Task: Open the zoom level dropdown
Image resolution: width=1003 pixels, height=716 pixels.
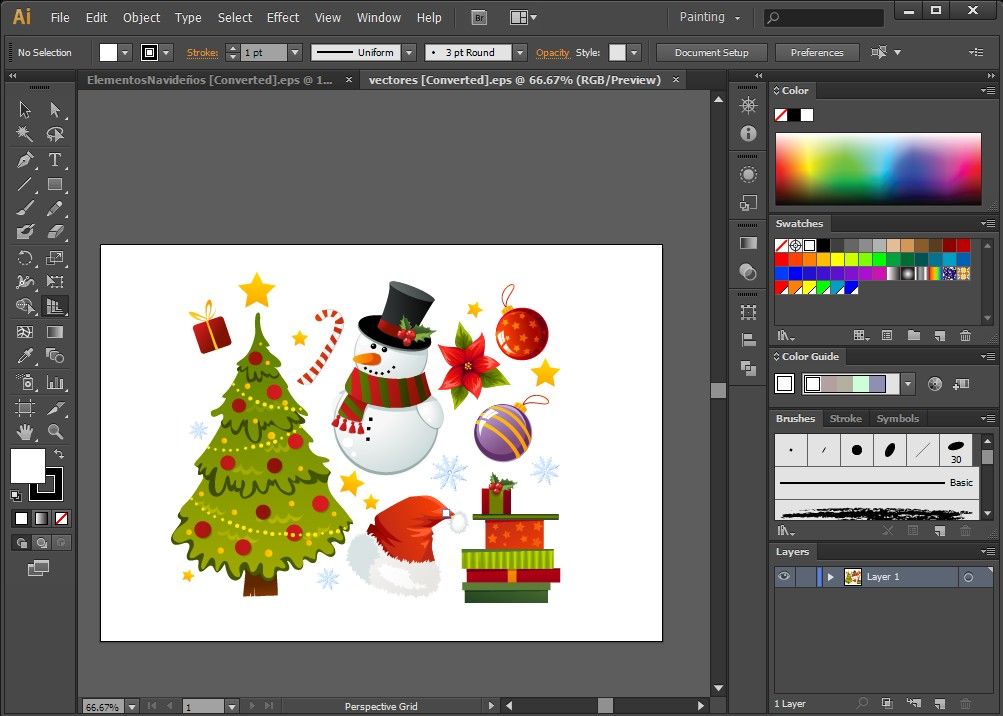Action: click(132, 706)
